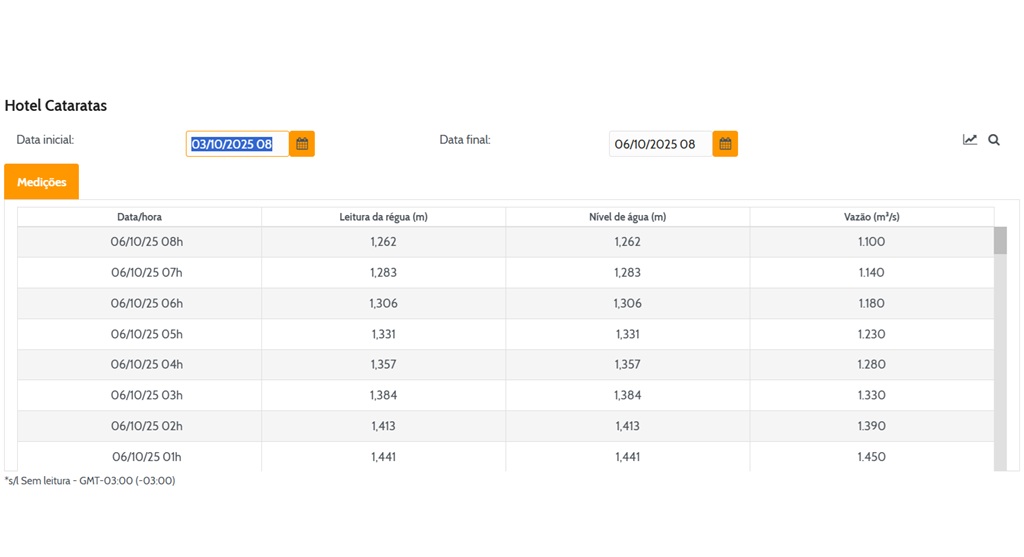Viewport: 1024px width, 557px height.
Task: Select the 06/10/25 02h date cell
Action: click(146, 426)
